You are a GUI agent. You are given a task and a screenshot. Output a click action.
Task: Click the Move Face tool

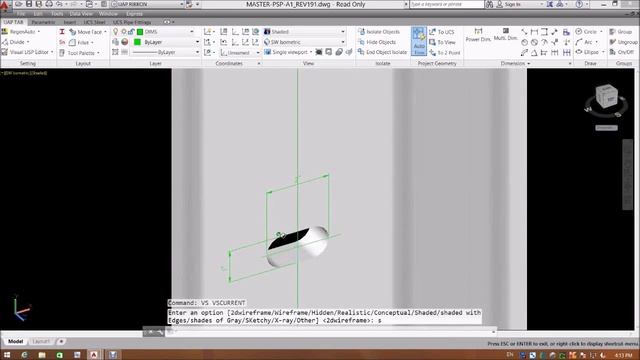(87, 32)
